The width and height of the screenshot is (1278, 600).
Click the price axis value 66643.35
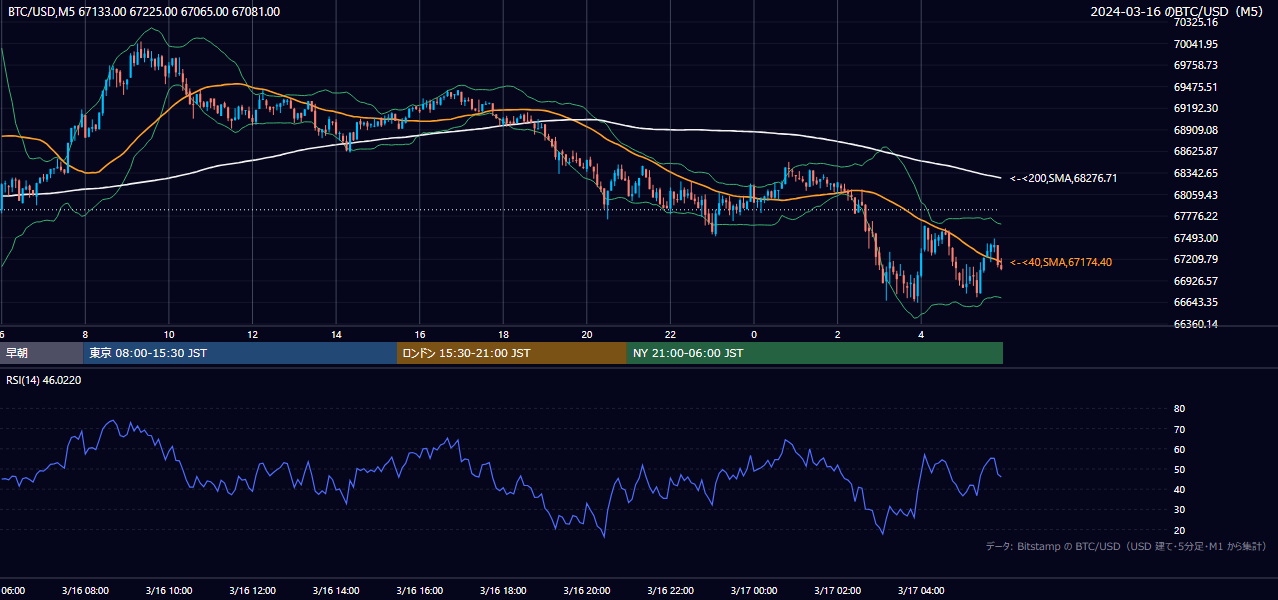click(x=1195, y=302)
